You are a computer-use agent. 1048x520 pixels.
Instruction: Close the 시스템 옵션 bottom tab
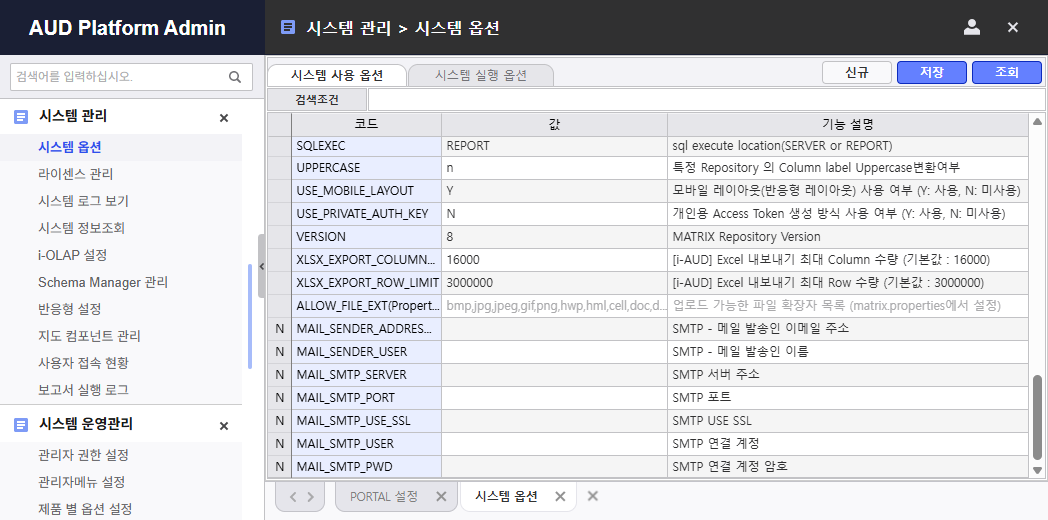(560, 497)
